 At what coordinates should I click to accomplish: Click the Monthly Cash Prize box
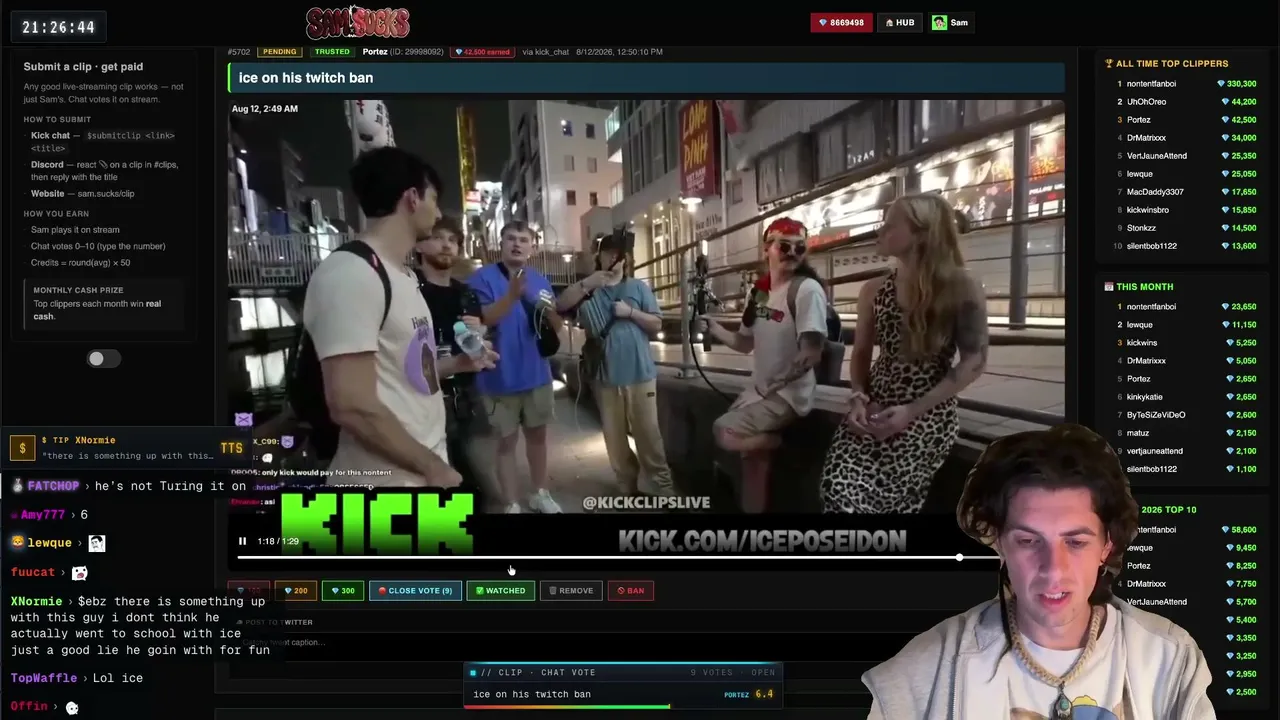tap(103, 303)
